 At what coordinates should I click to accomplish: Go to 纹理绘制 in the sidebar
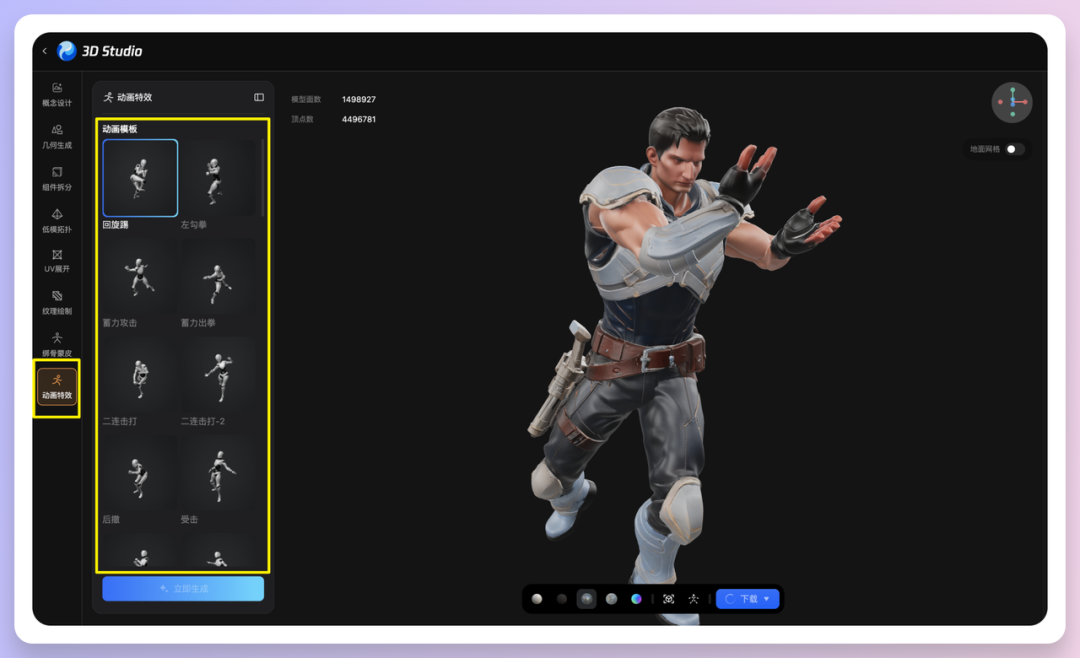57,302
